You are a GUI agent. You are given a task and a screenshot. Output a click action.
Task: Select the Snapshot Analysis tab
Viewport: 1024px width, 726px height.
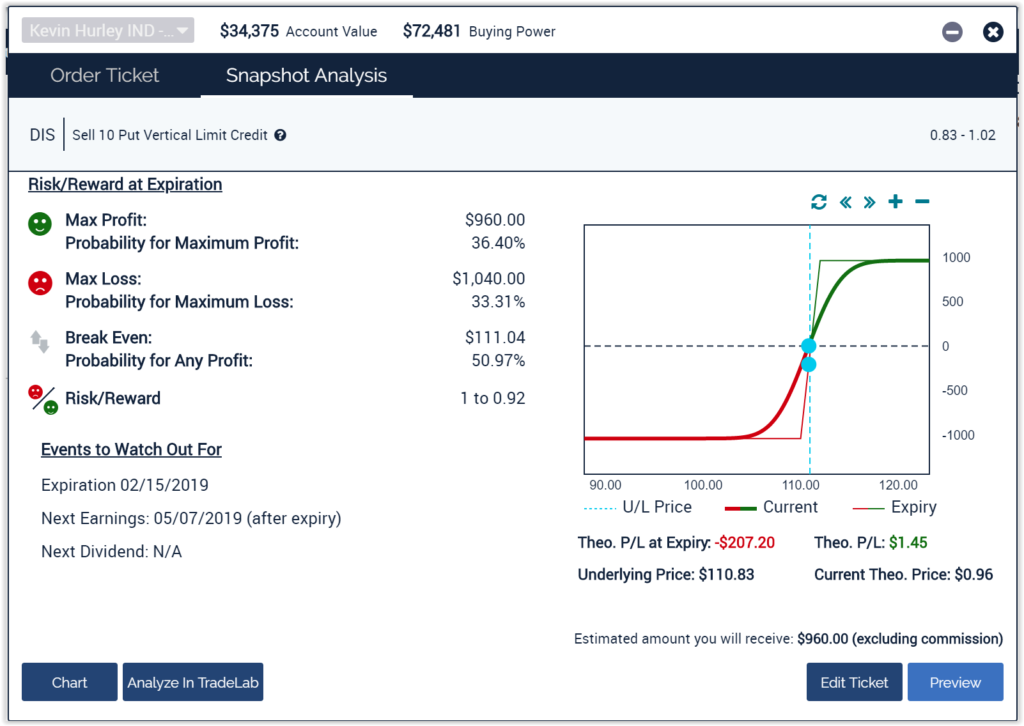pos(306,76)
